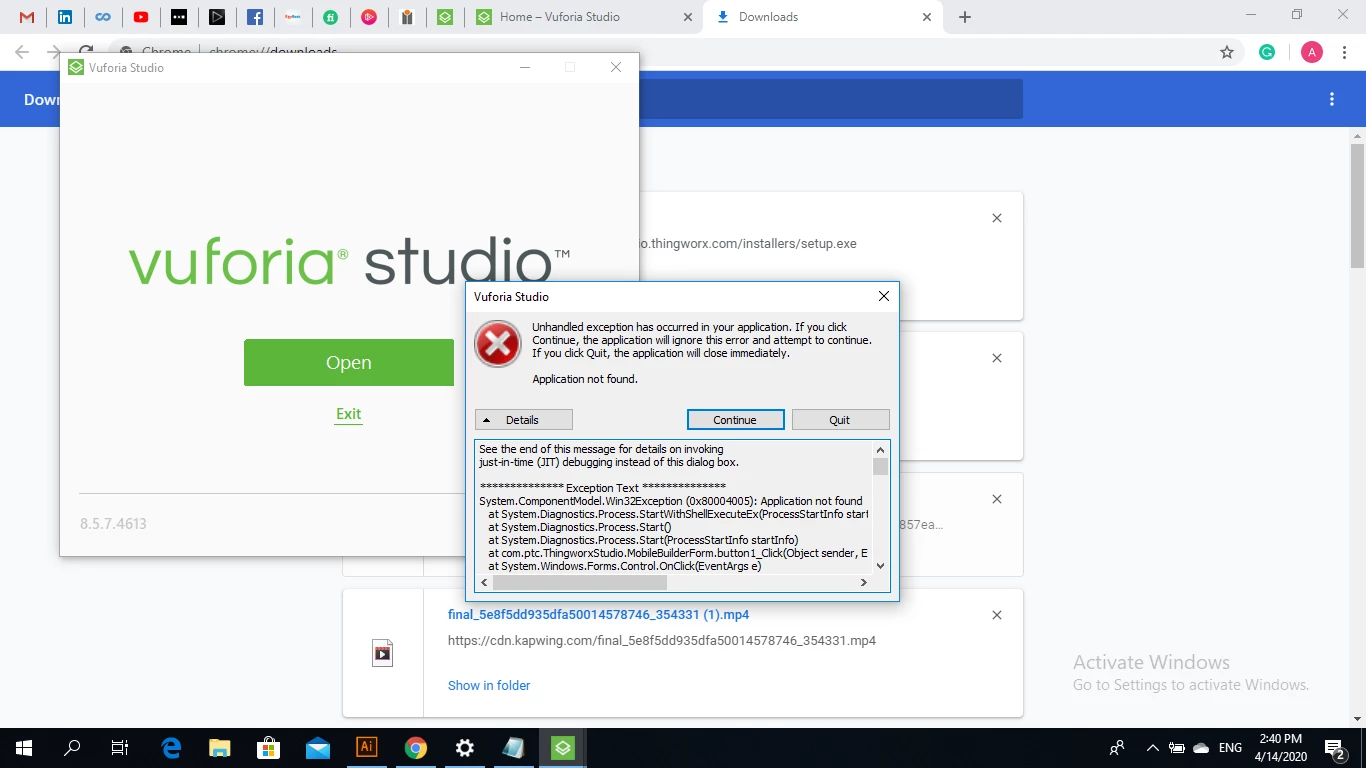Click the Exit link in Vuforia Studio
The height and width of the screenshot is (768, 1366).
(349, 414)
